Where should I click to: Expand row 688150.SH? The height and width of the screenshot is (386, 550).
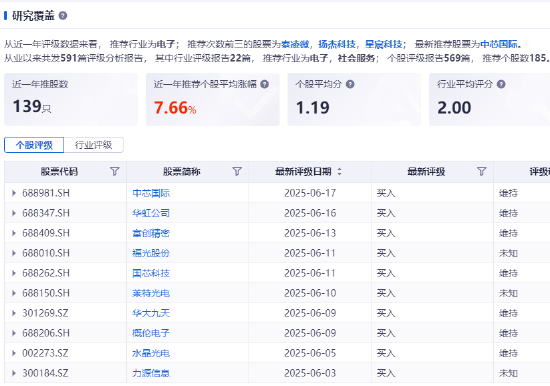[14, 293]
